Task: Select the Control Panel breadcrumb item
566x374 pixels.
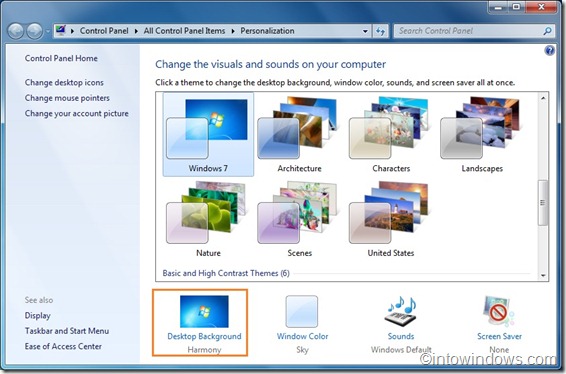Action: (x=104, y=31)
